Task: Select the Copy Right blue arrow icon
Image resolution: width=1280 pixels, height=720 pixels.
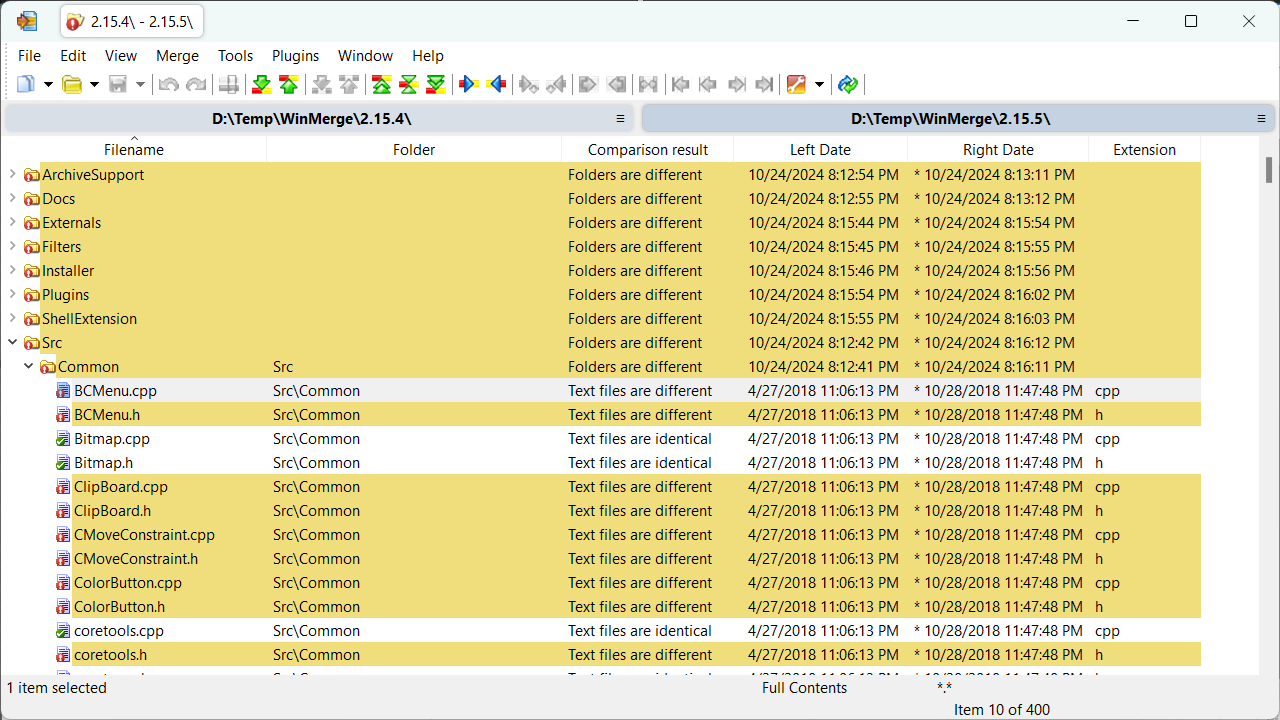Action: (469, 84)
